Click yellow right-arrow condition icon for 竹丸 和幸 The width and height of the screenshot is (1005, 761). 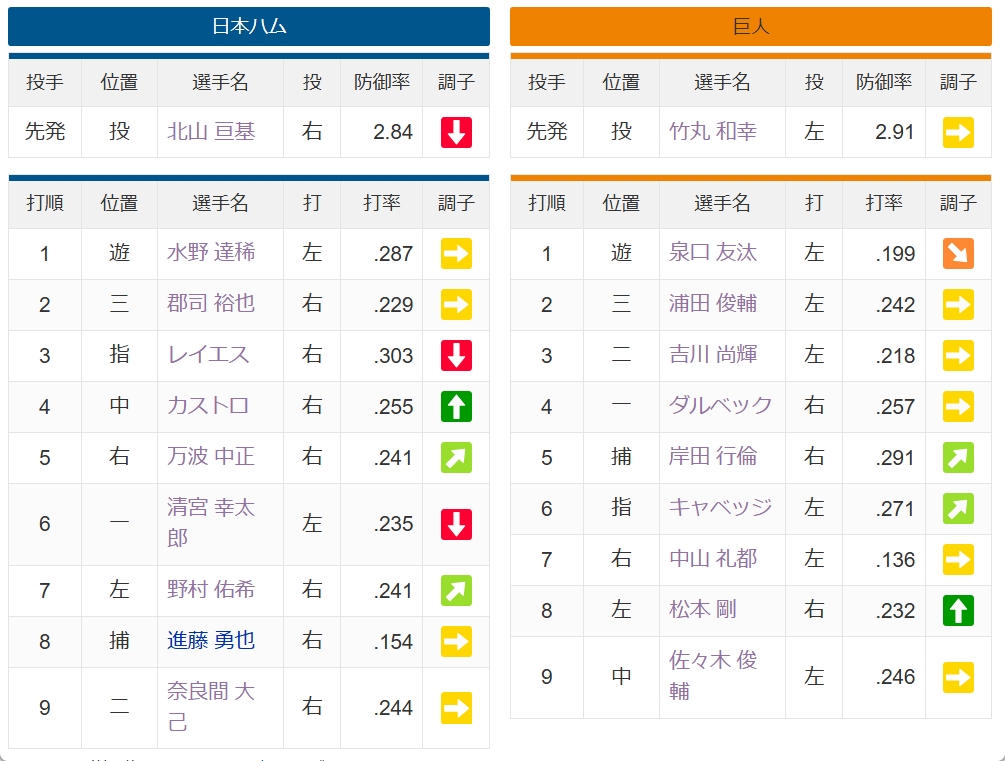[958, 132]
